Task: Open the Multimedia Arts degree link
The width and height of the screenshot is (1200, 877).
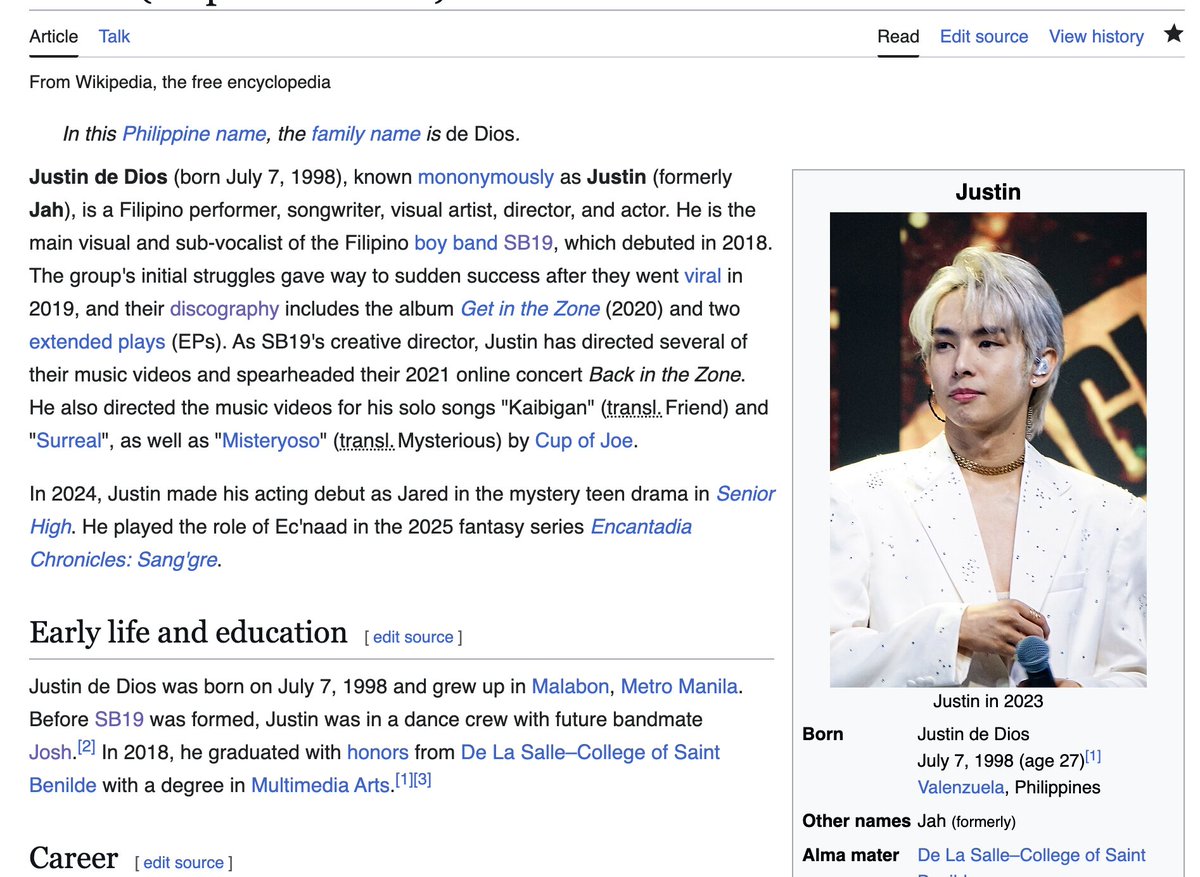Action: tap(320, 785)
